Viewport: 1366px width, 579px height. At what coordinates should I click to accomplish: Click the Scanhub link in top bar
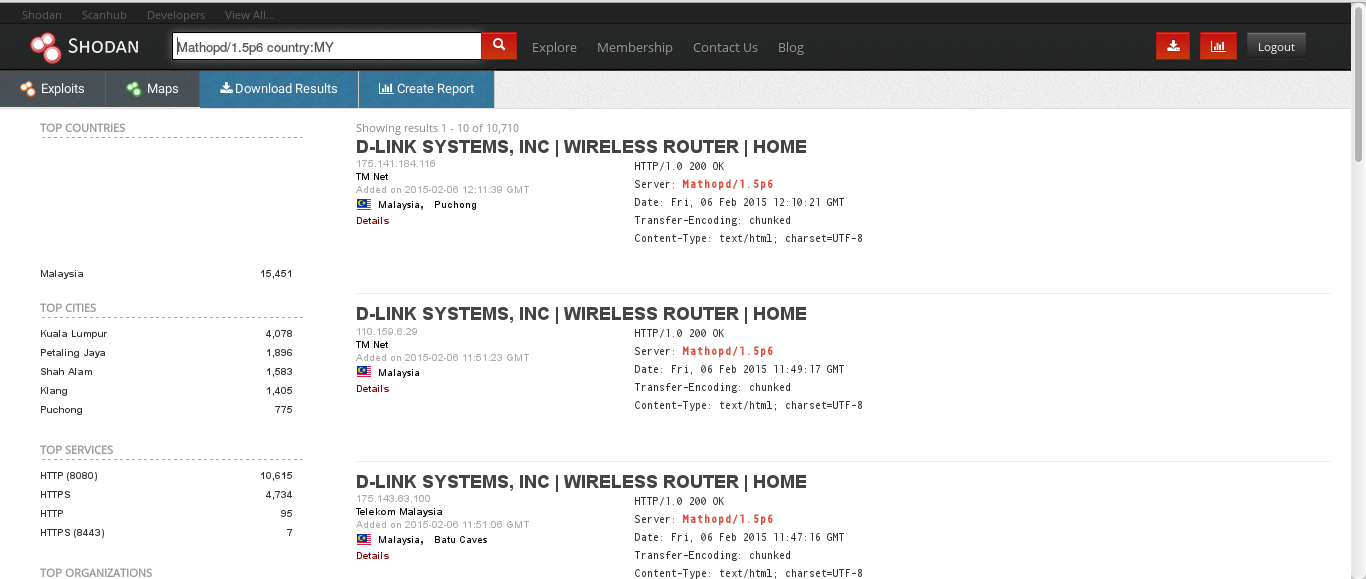(104, 15)
